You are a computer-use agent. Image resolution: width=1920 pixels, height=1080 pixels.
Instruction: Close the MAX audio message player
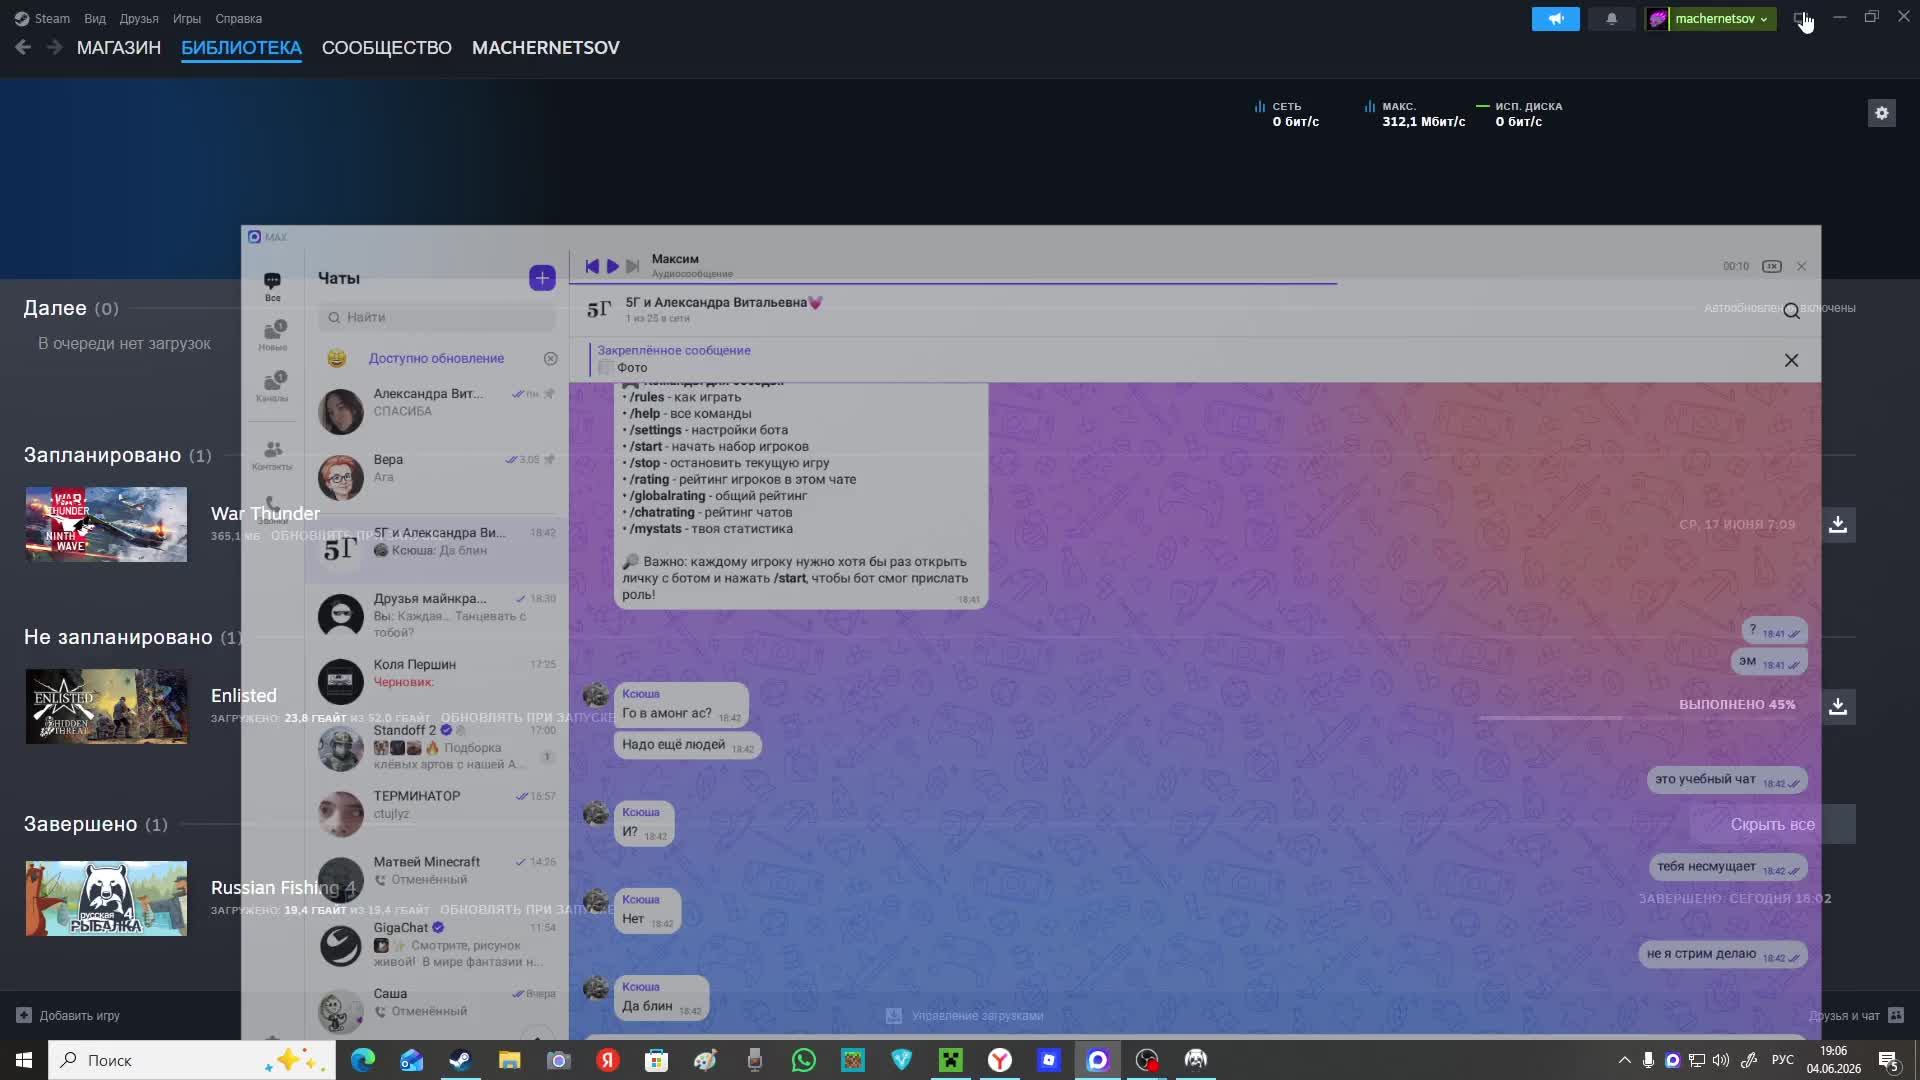pos(1801,266)
